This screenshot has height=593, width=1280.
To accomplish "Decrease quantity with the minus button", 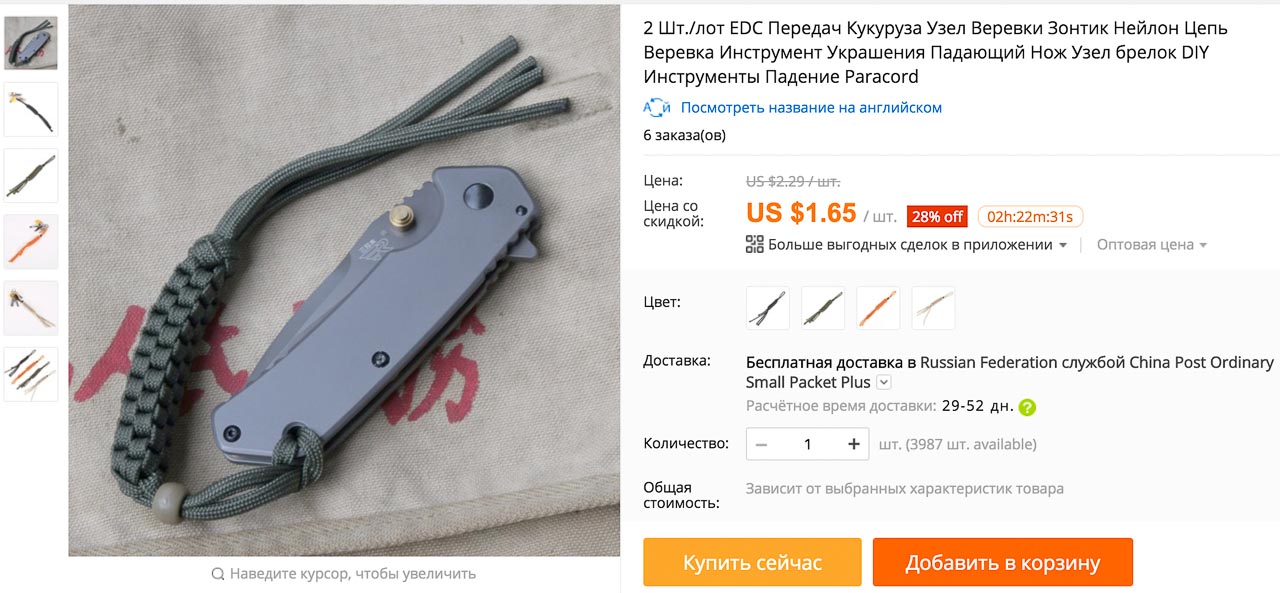I will [762, 444].
